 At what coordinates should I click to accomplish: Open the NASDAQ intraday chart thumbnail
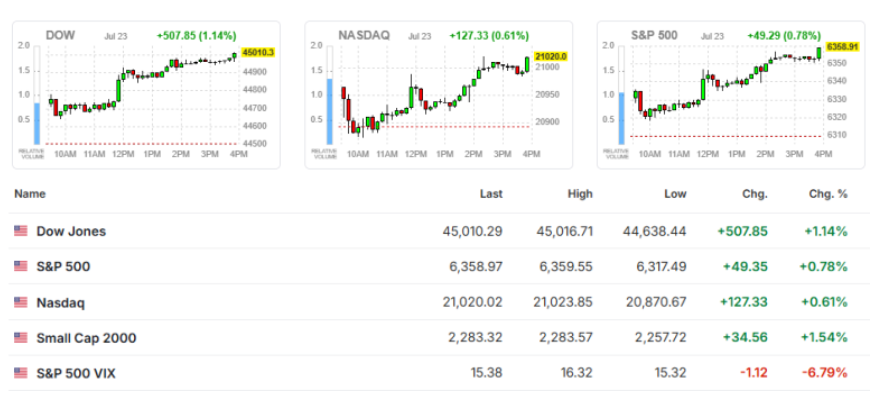(439, 95)
